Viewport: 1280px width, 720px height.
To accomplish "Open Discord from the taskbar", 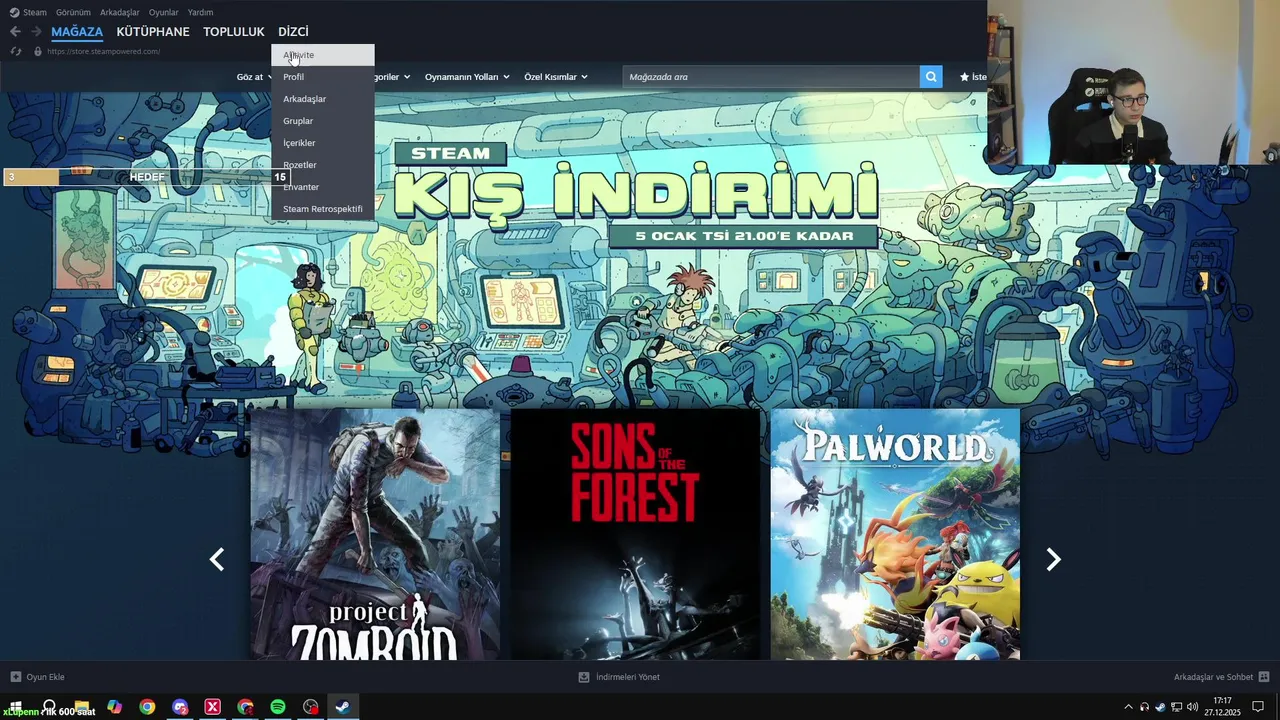I will 180,707.
